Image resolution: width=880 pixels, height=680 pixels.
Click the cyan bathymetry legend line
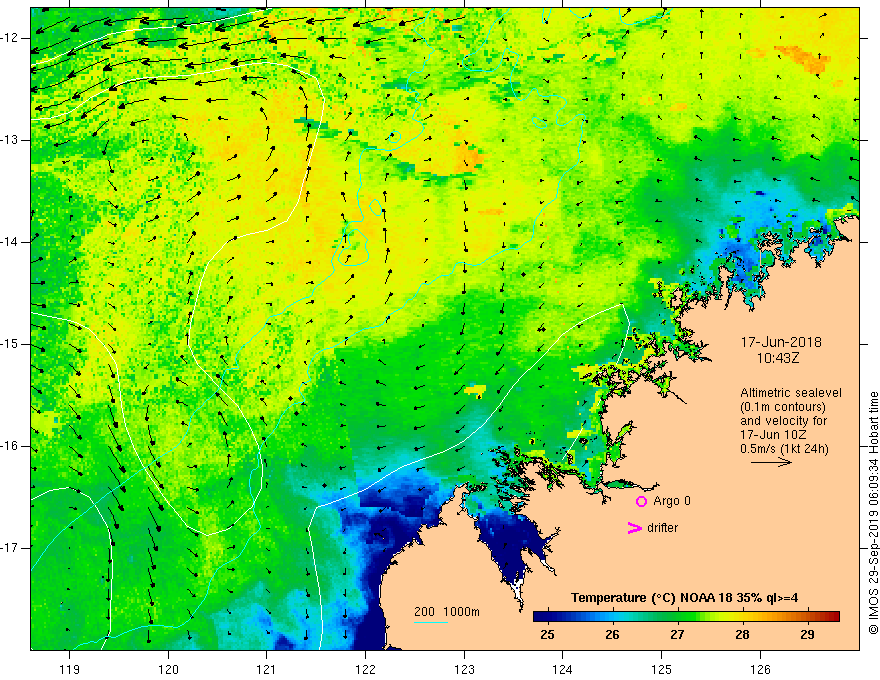(431, 622)
